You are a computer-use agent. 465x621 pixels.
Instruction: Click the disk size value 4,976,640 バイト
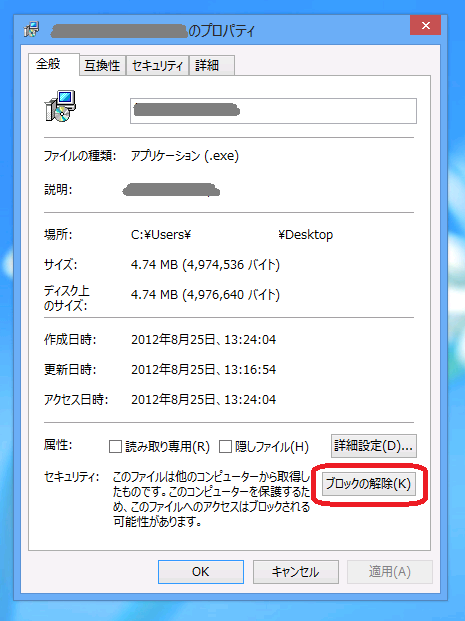235,295
